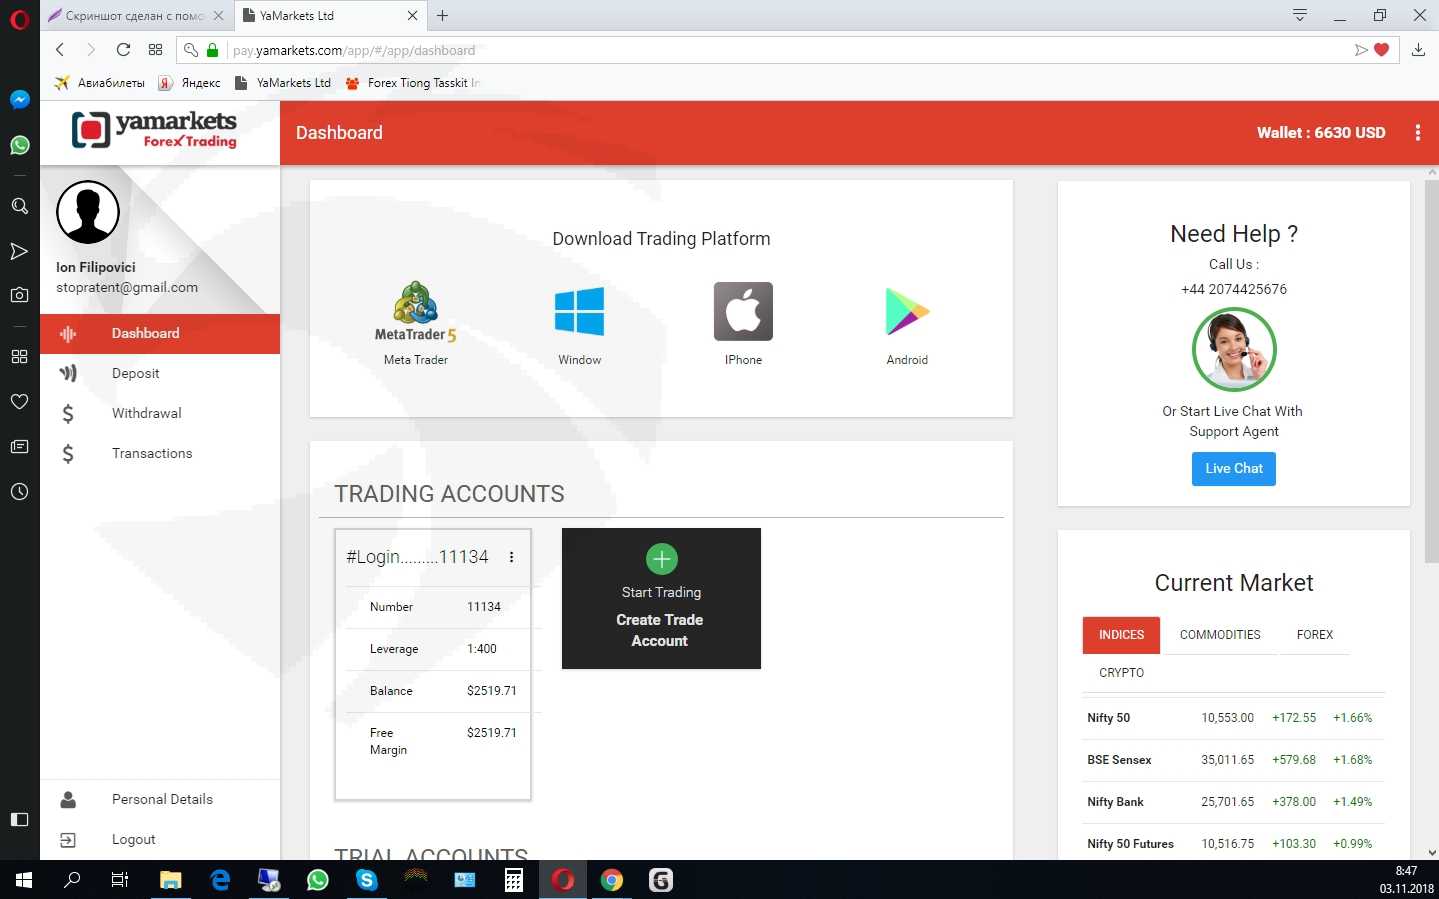Start a Live Chat with support
This screenshot has height=899, width=1439.
pos(1233,469)
